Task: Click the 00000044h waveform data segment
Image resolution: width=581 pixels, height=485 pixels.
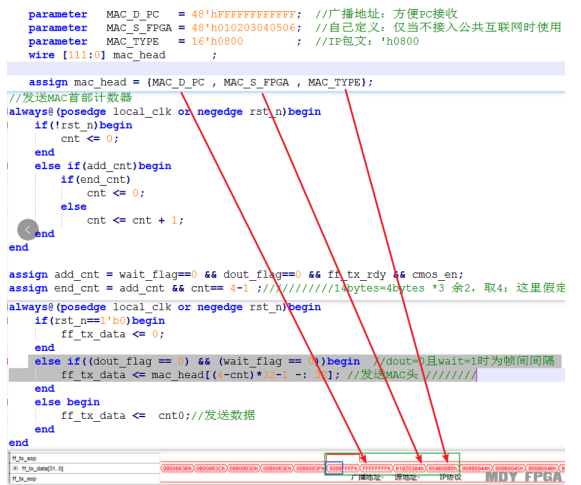Action: (x=476, y=469)
